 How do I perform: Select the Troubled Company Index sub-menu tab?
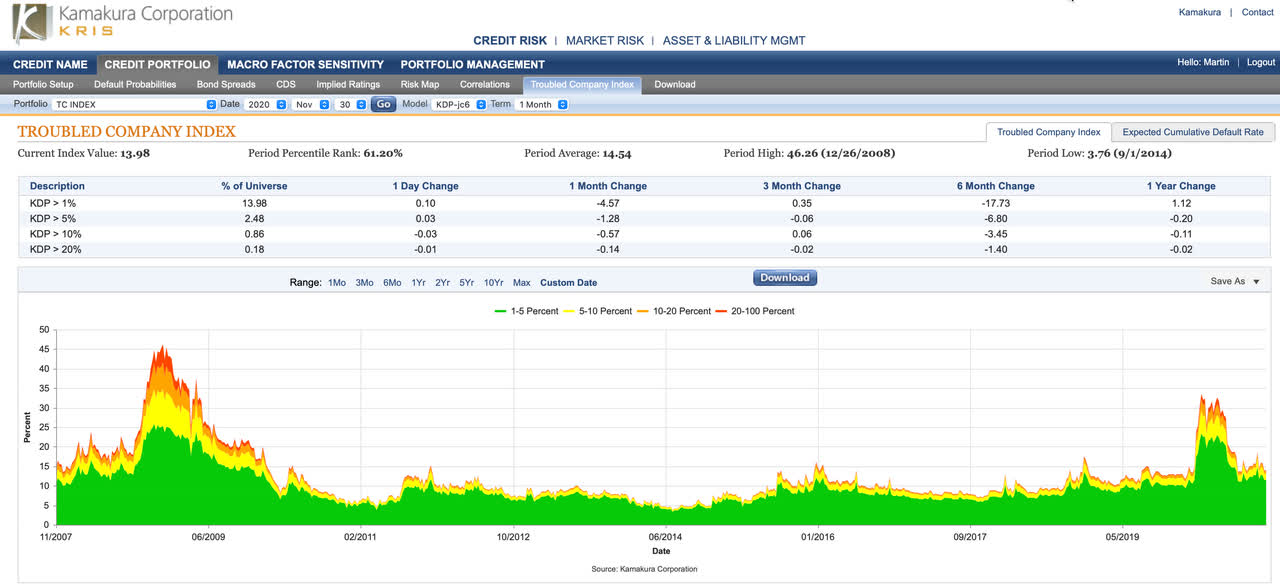582,85
